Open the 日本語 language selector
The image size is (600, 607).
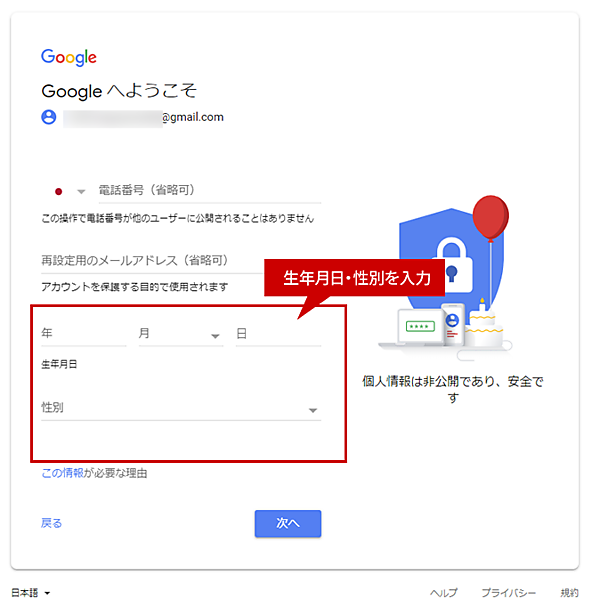31,592
